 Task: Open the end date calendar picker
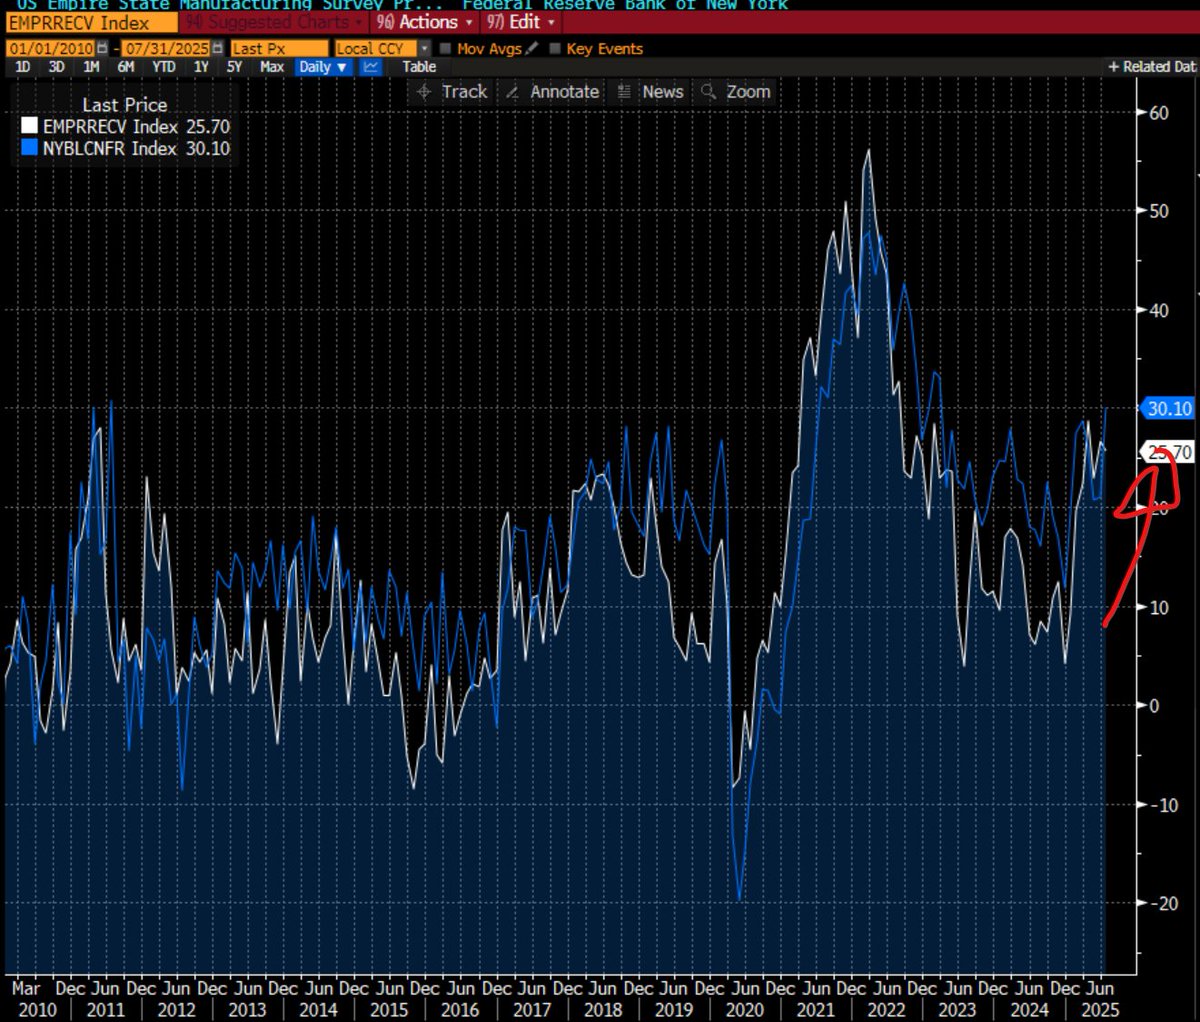tap(218, 48)
